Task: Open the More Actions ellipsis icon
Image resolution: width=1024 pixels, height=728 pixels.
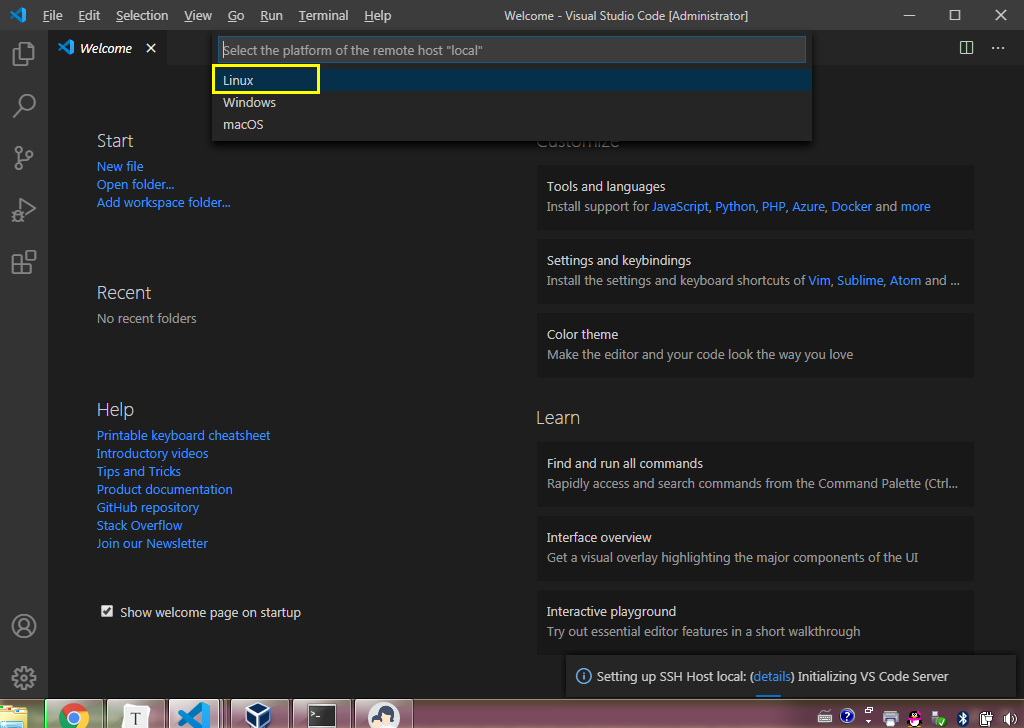Action: click(997, 47)
